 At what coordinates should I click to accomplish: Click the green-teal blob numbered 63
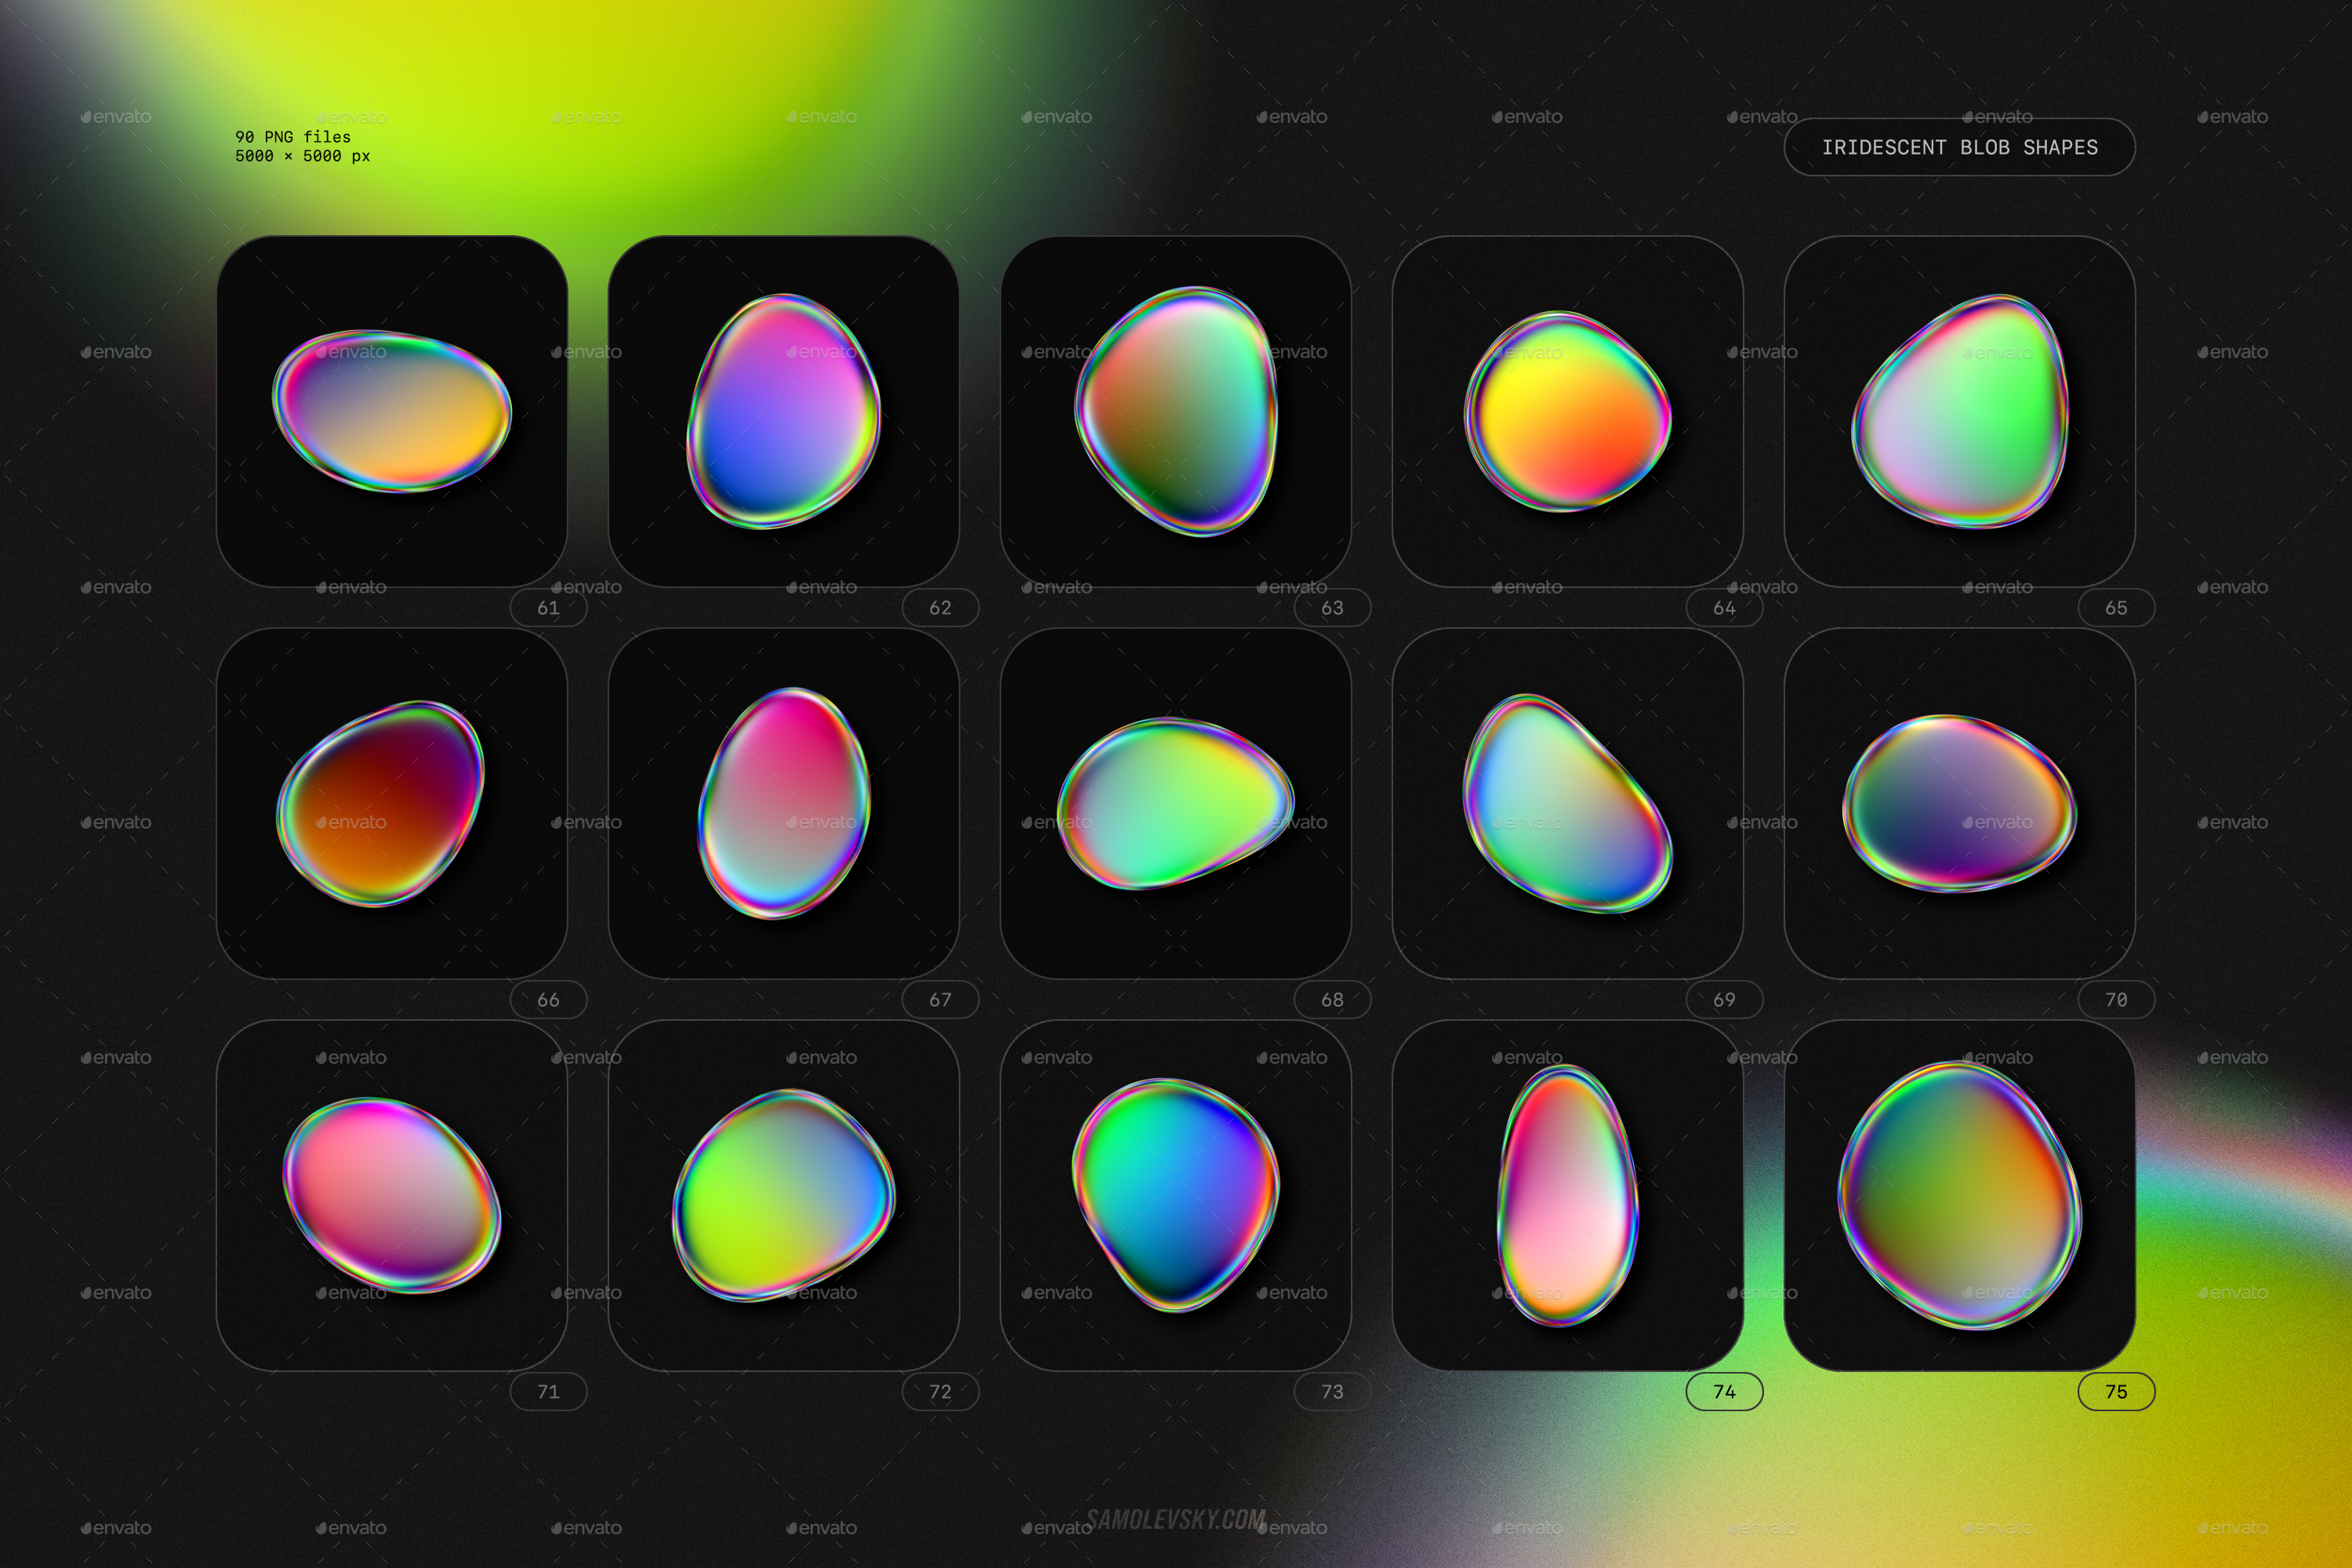click(x=1175, y=411)
